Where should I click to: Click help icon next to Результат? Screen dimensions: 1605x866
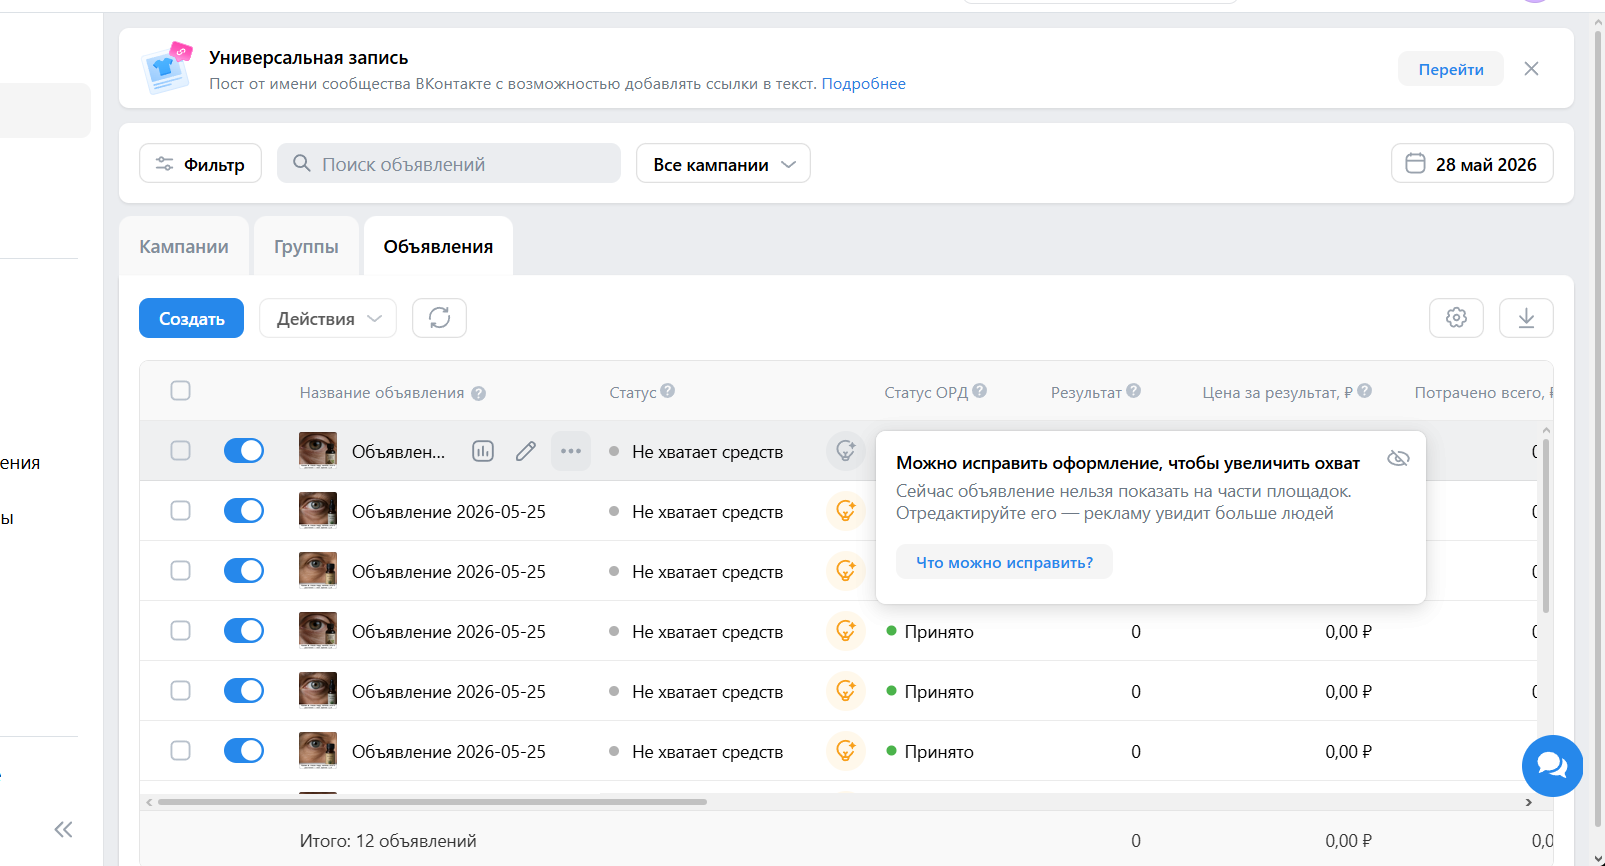1134,391
